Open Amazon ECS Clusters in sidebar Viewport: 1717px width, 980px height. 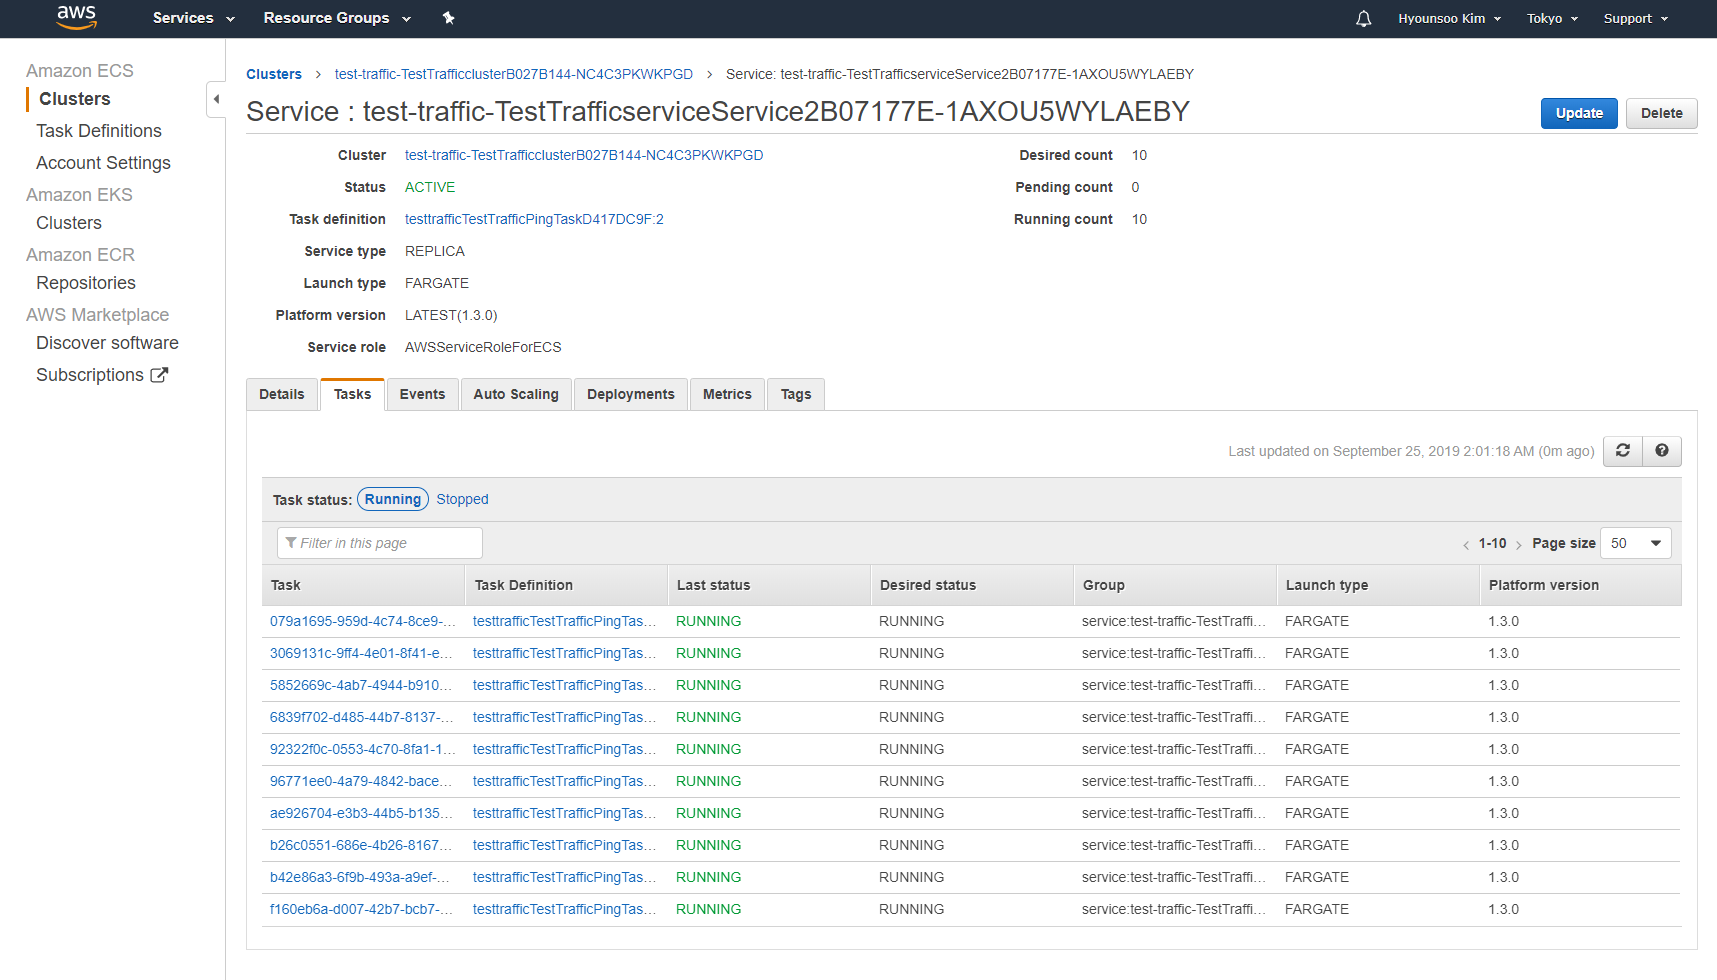[75, 99]
